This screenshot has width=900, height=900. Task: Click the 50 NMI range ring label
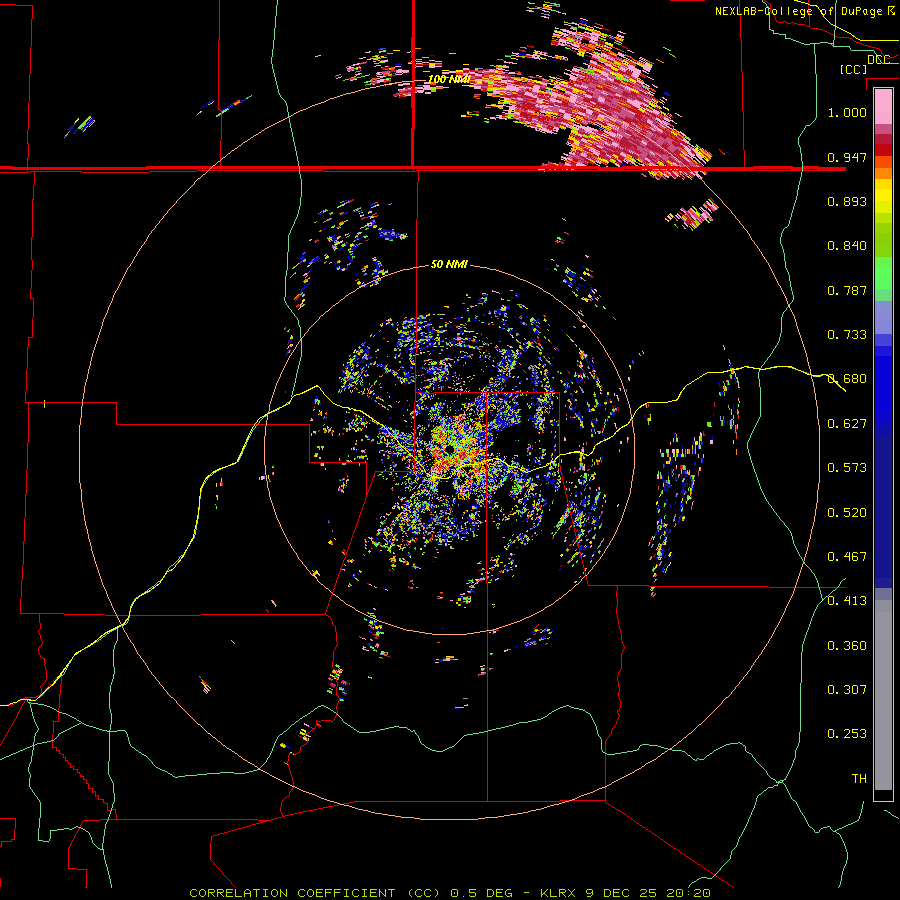pos(449,264)
